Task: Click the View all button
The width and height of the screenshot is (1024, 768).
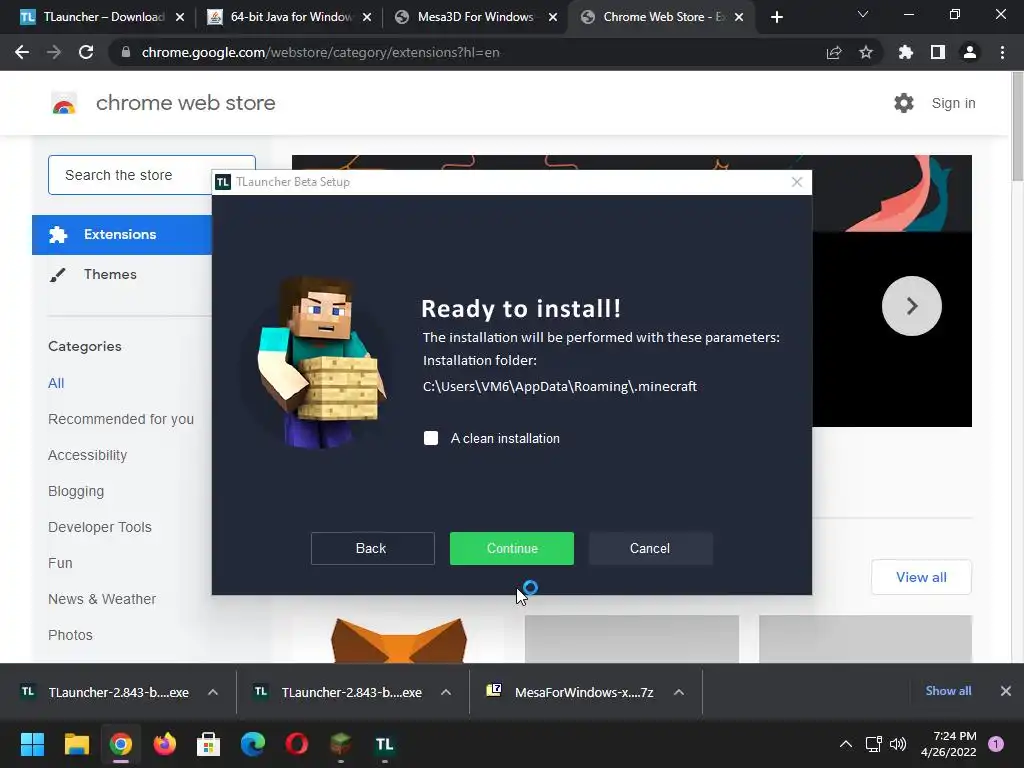Action: (x=921, y=577)
